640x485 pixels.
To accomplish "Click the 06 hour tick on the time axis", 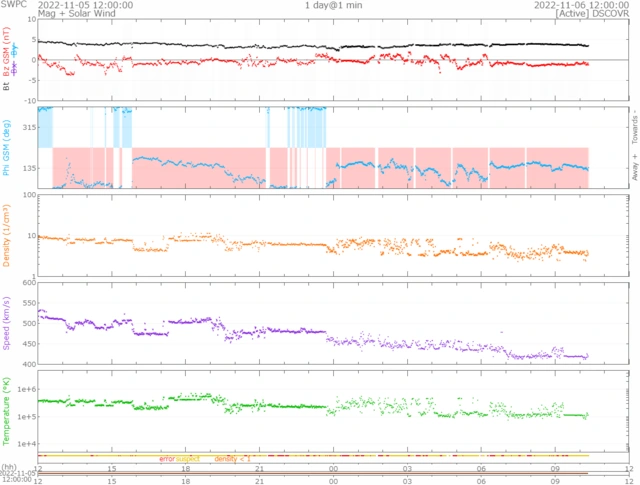I will click(481, 468).
